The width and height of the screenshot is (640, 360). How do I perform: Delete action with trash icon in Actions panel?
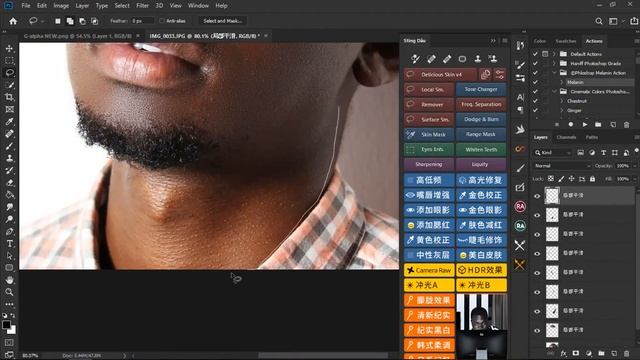click(x=627, y=124)
